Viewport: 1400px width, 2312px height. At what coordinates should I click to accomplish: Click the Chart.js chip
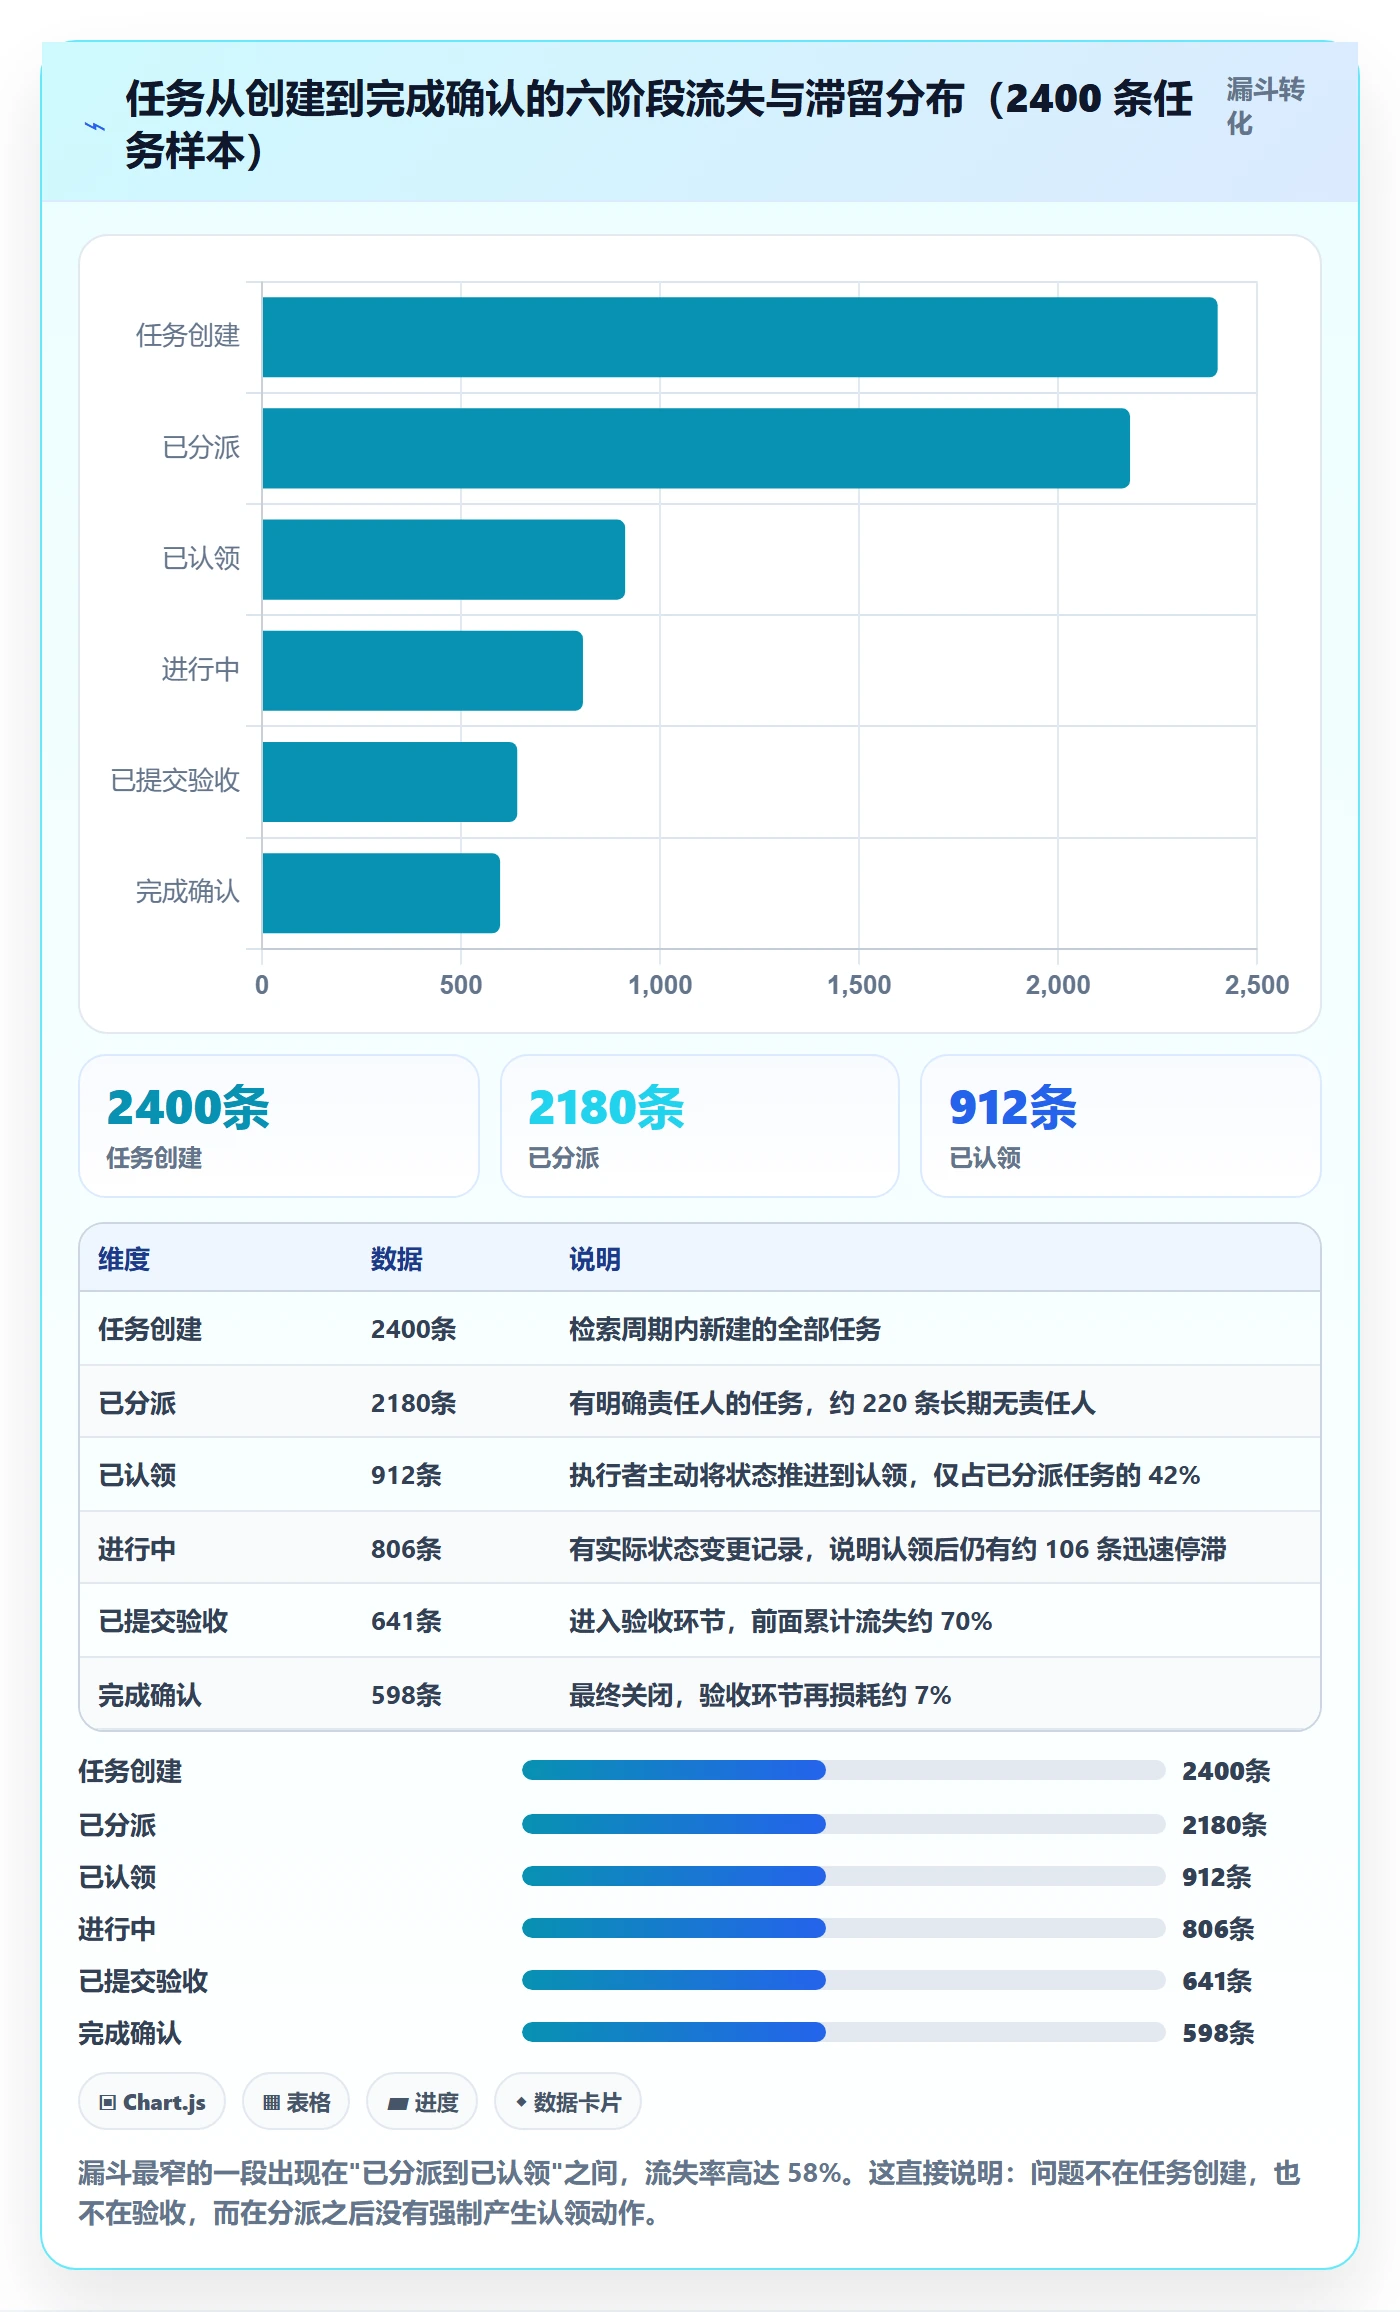pos(152,2102)
